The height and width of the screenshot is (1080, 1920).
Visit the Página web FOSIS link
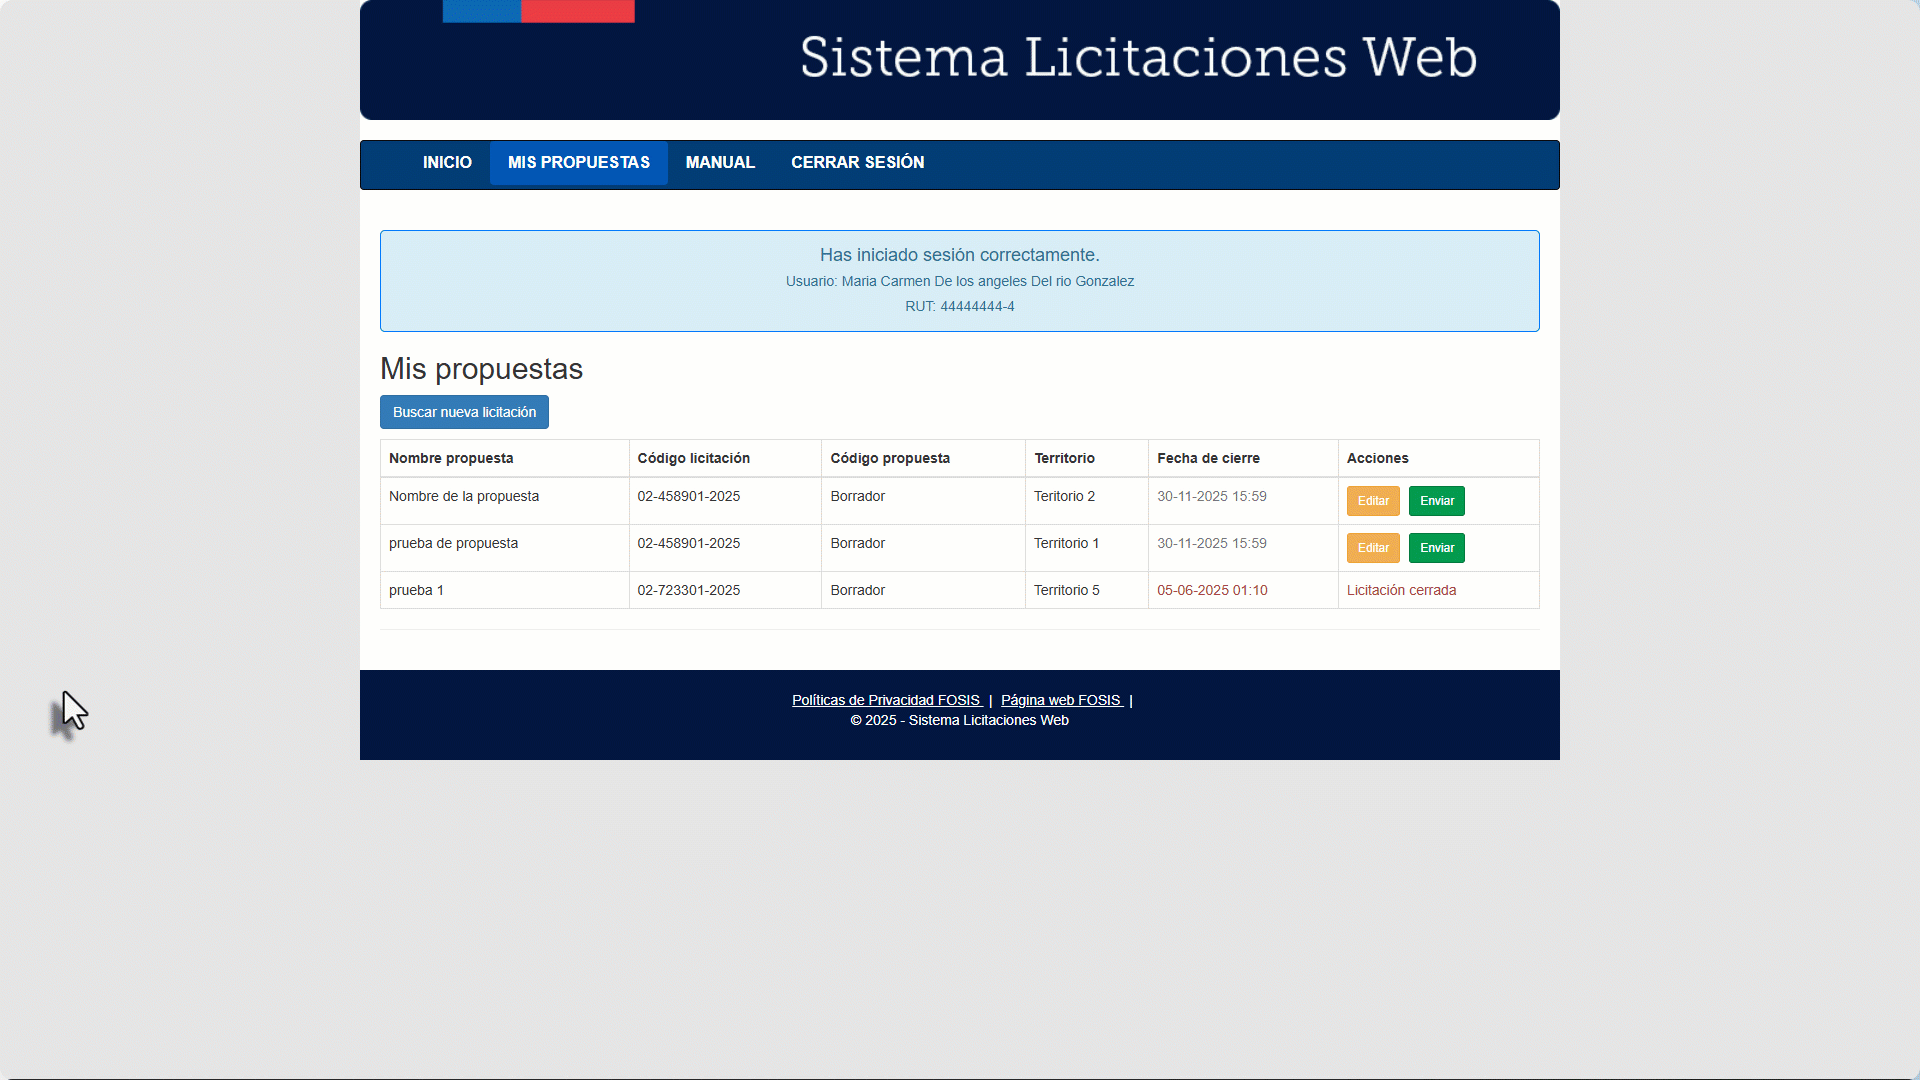[x=1061, y=700]
